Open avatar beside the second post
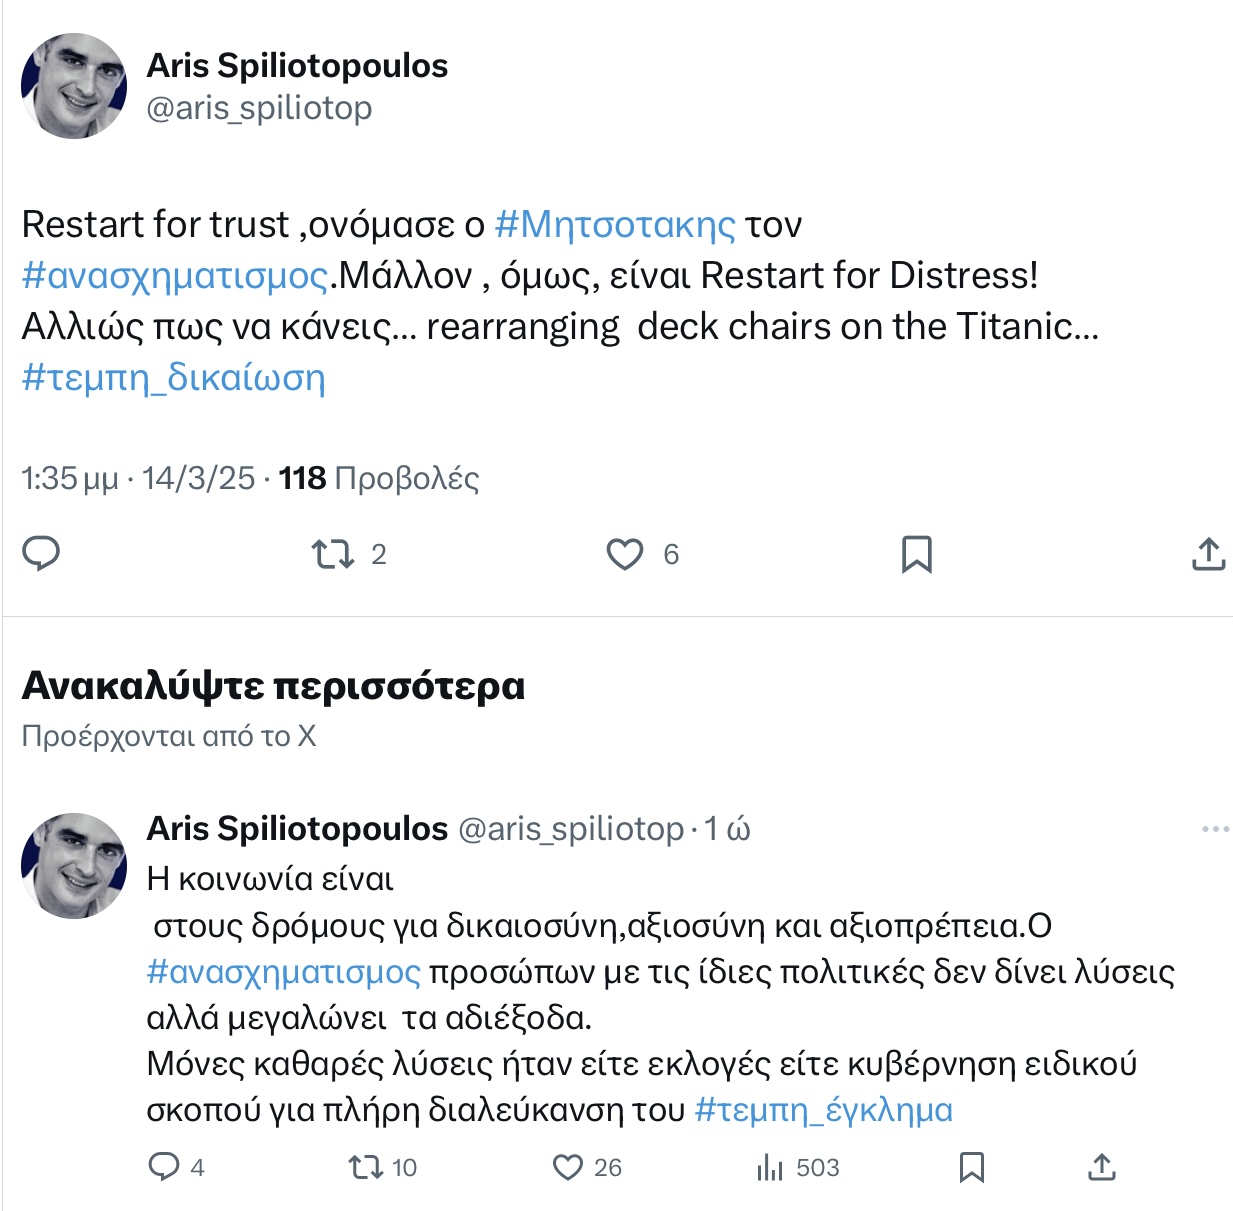Image resolution: width=1233 pixels, height=1211 pixels. pos(74,865)
